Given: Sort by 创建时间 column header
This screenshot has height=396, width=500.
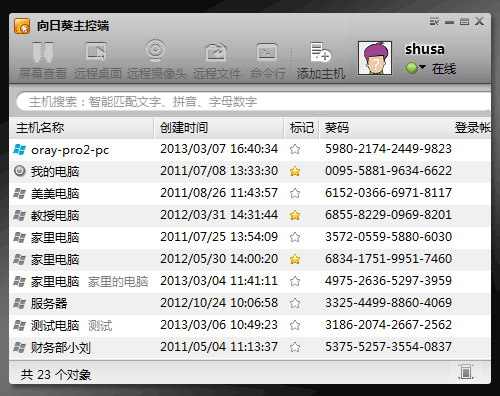Looking at the screenshot, I should [x=219, y=128].
